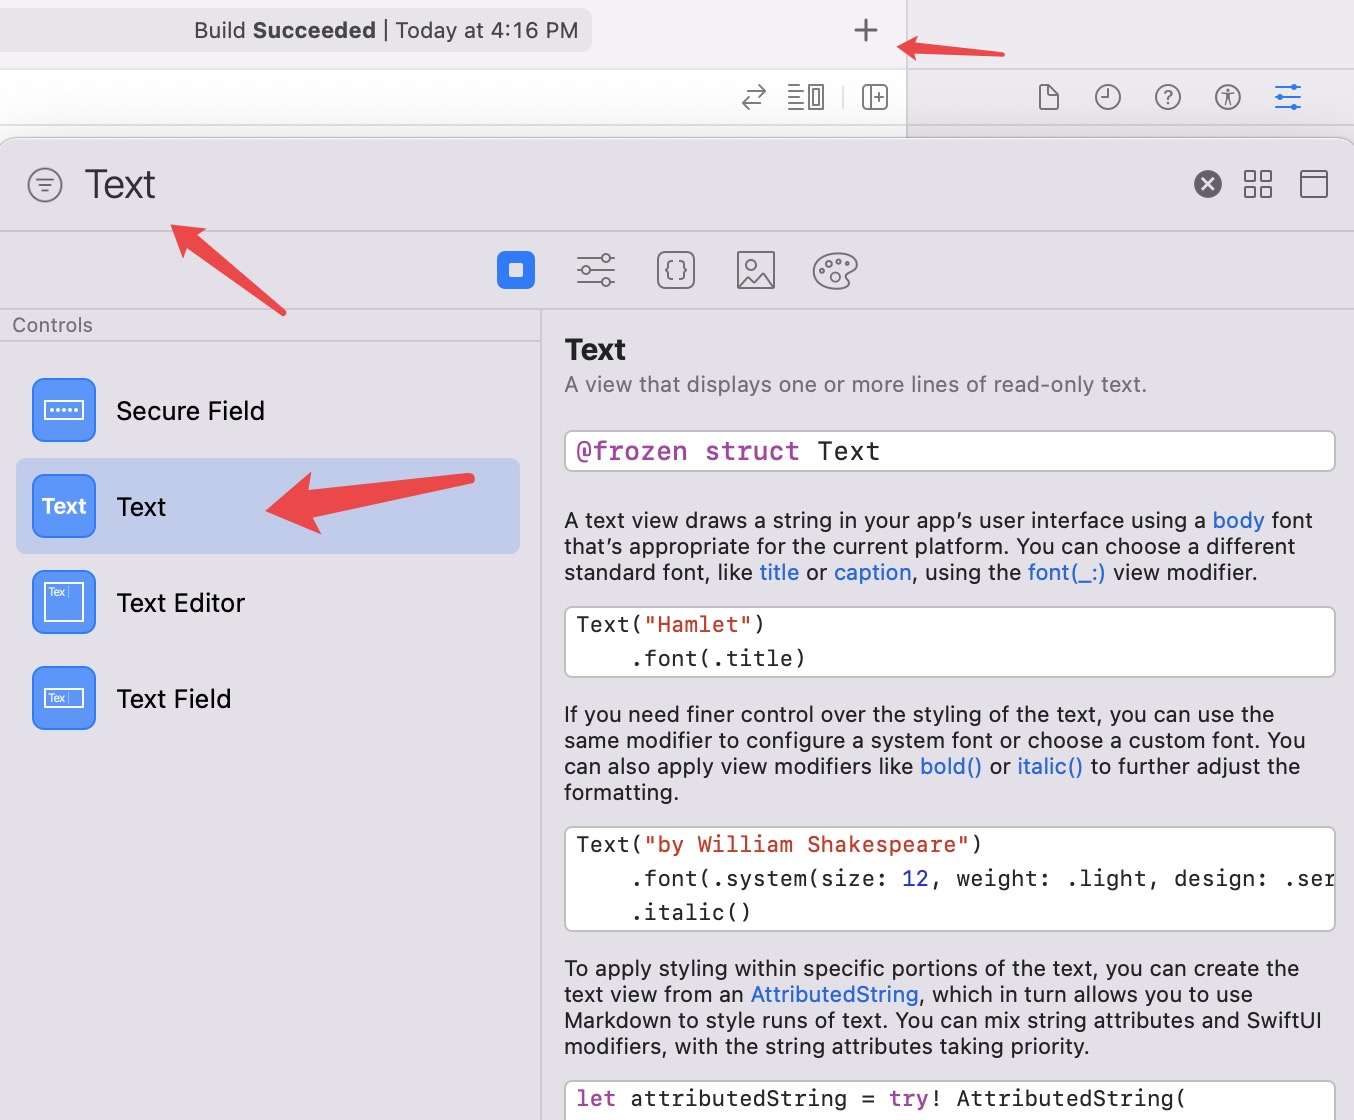Open the History inspector
The width and height of the screenshot is (1354, 1120).
point(1108,97)
